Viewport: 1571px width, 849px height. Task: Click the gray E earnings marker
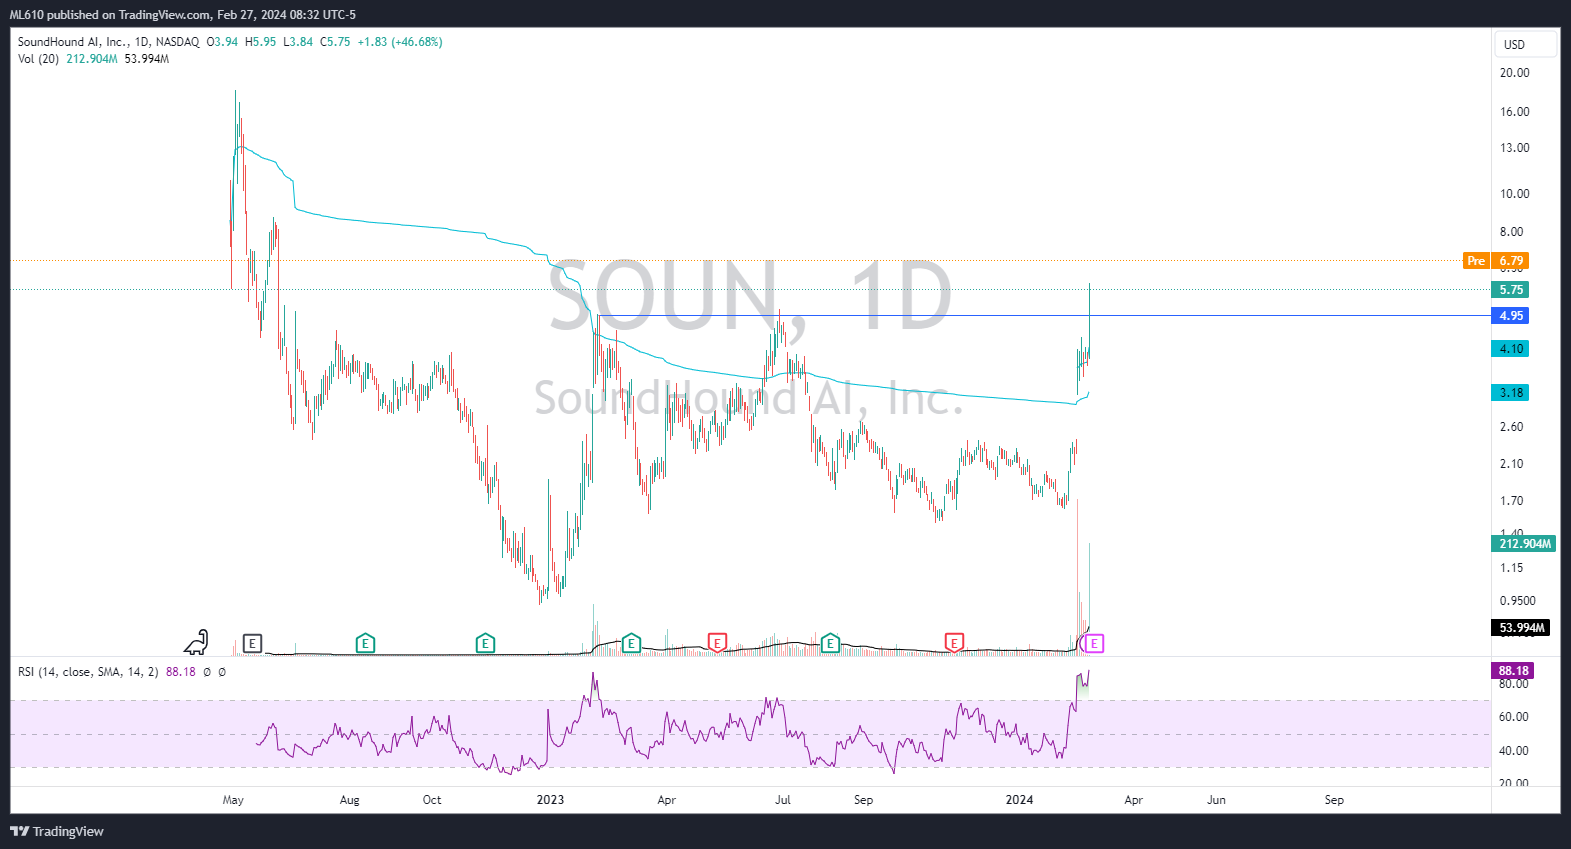[x=252, y=643]
